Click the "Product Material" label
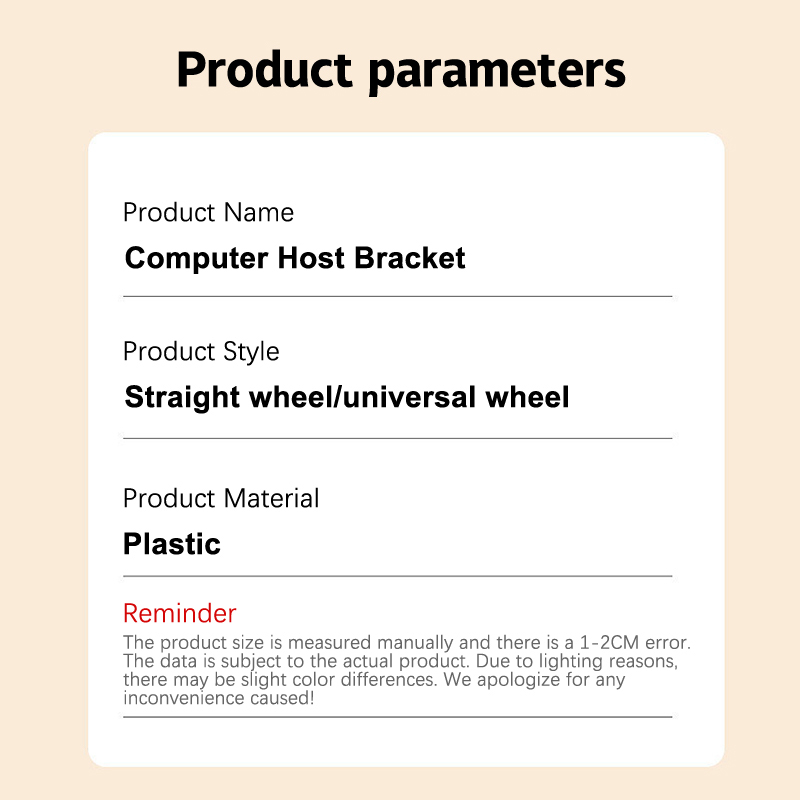 (x=221, y=498)
